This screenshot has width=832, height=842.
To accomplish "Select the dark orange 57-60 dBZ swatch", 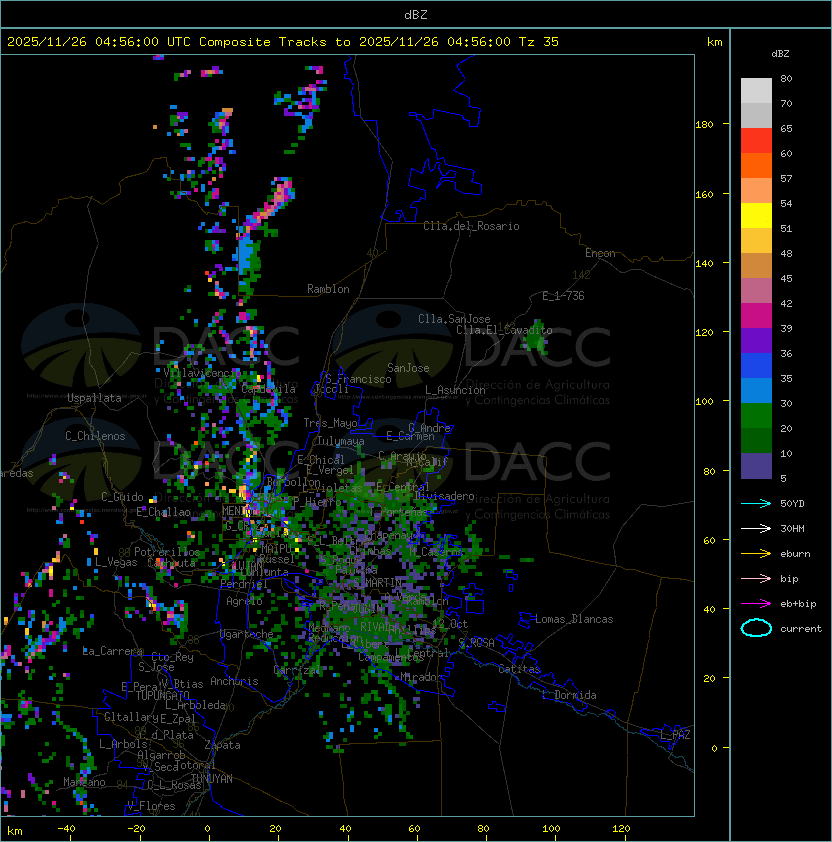I will coord(756,165).
